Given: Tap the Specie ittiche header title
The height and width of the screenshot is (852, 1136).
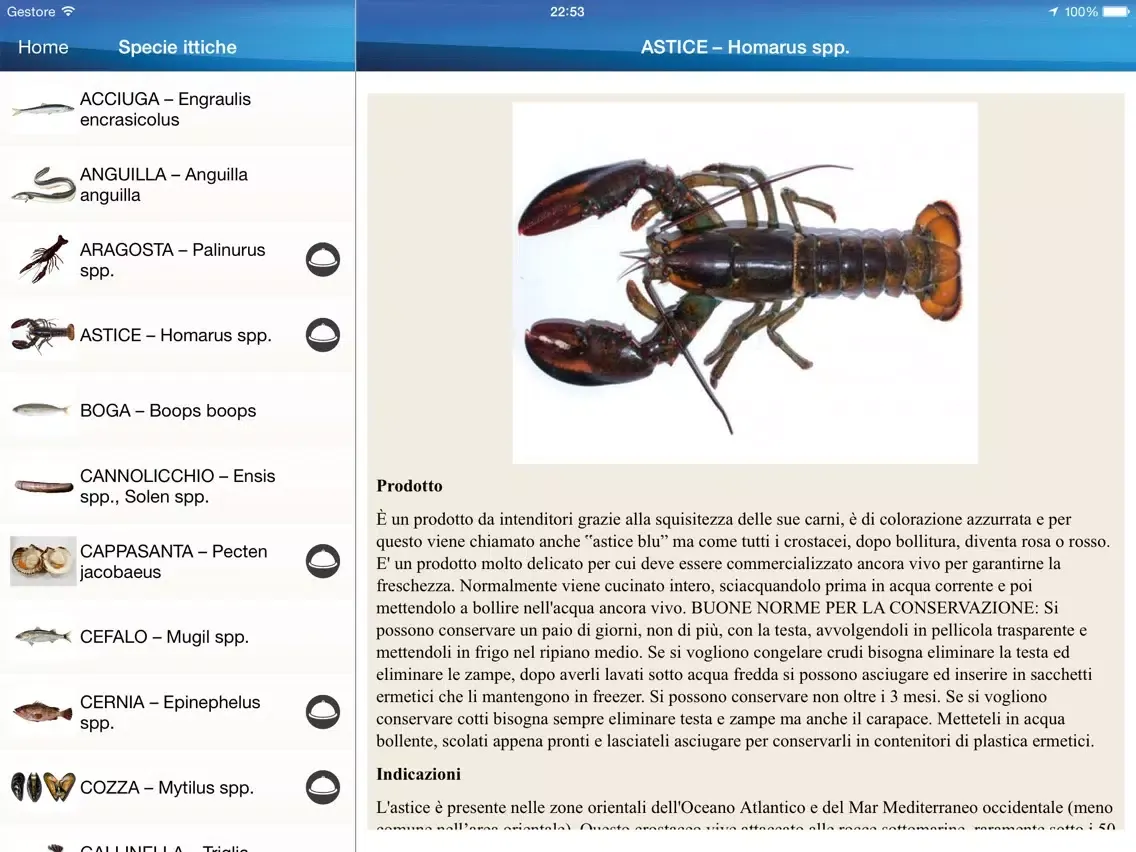Looking at the screenshot, I should point(178,47).
